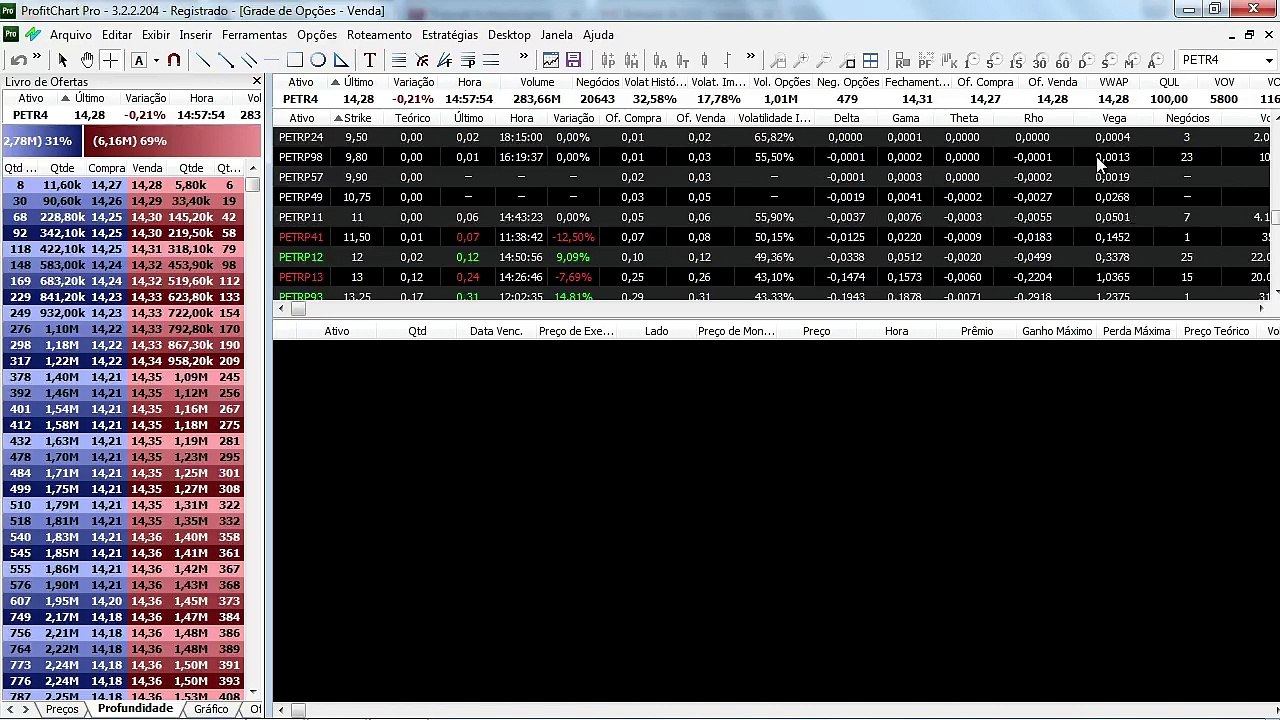Screen dimensions: 1280x720
Task: Set 30-minute timeframe clock icon
Action: point(1039,60)
